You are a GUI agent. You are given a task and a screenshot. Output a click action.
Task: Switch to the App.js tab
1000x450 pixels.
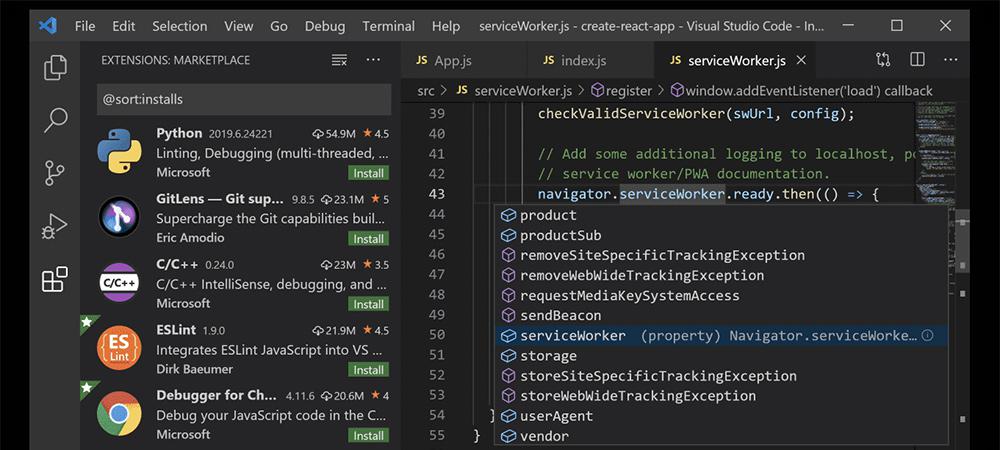(x=464, y=61)
